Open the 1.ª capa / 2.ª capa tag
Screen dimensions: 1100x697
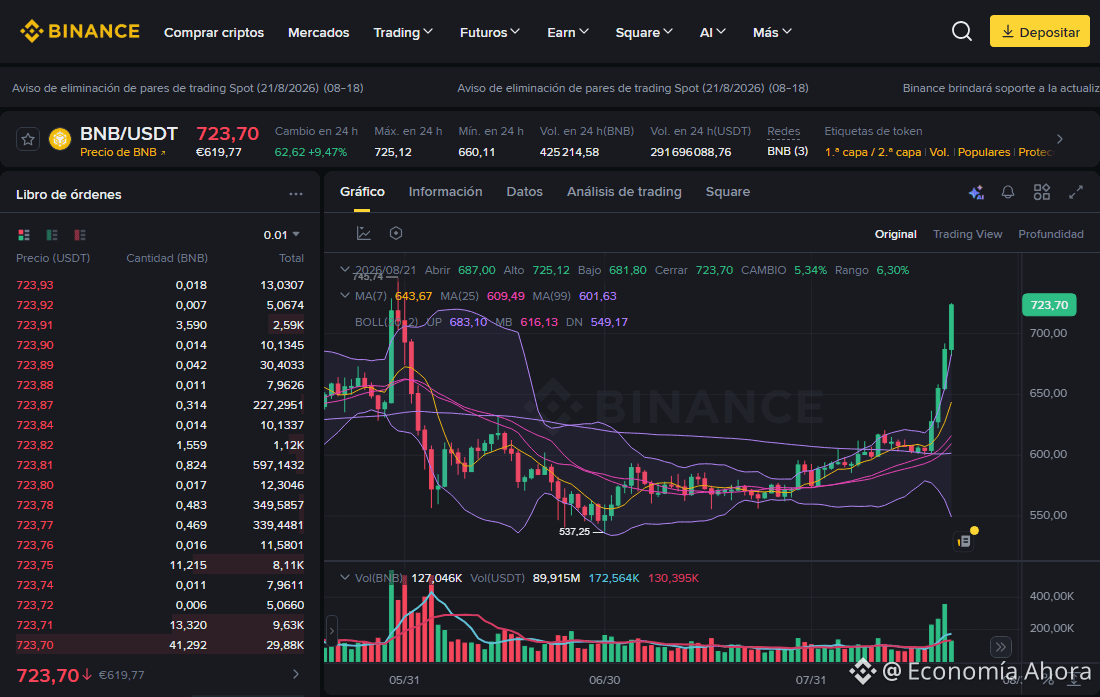pos(873,152)
